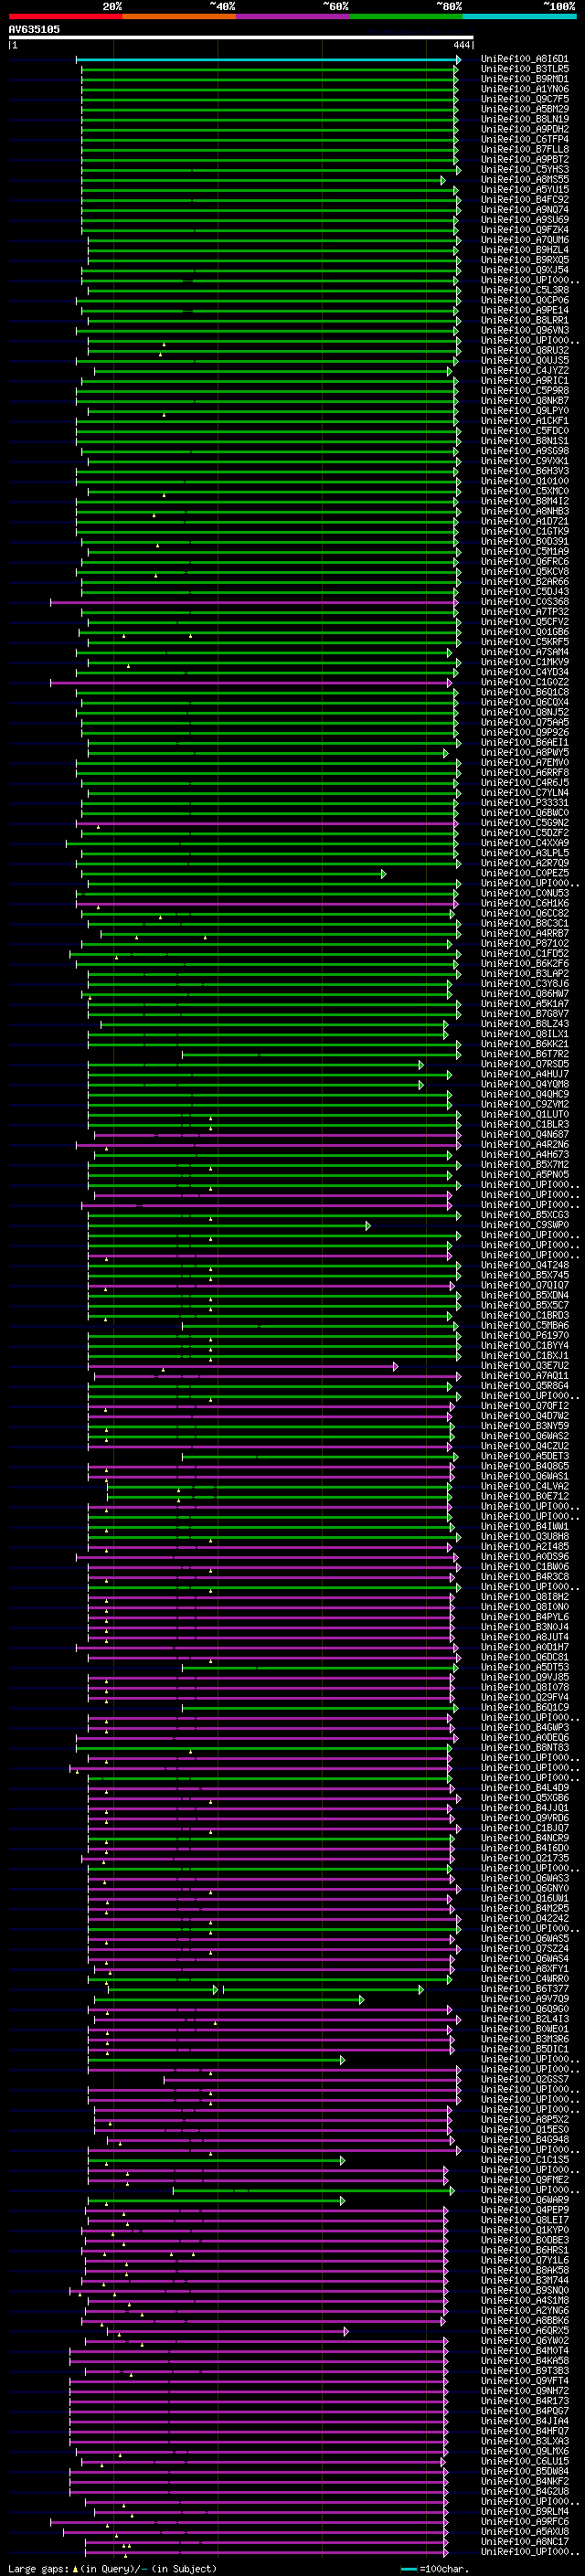Select UniRef100_B8LN19 in the hit list
This screenshot has width=585, height=2576.
click(524, 120)
